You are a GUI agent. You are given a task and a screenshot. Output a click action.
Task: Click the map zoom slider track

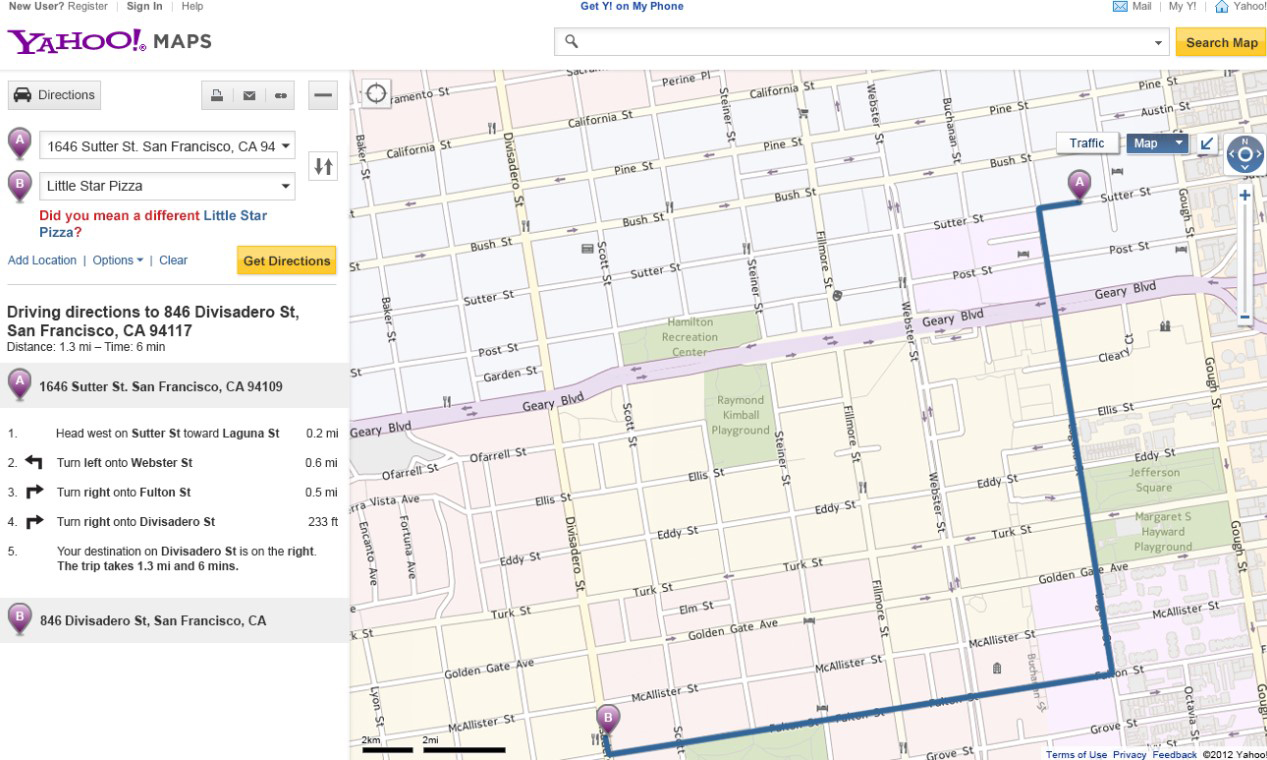point(1245,257)
